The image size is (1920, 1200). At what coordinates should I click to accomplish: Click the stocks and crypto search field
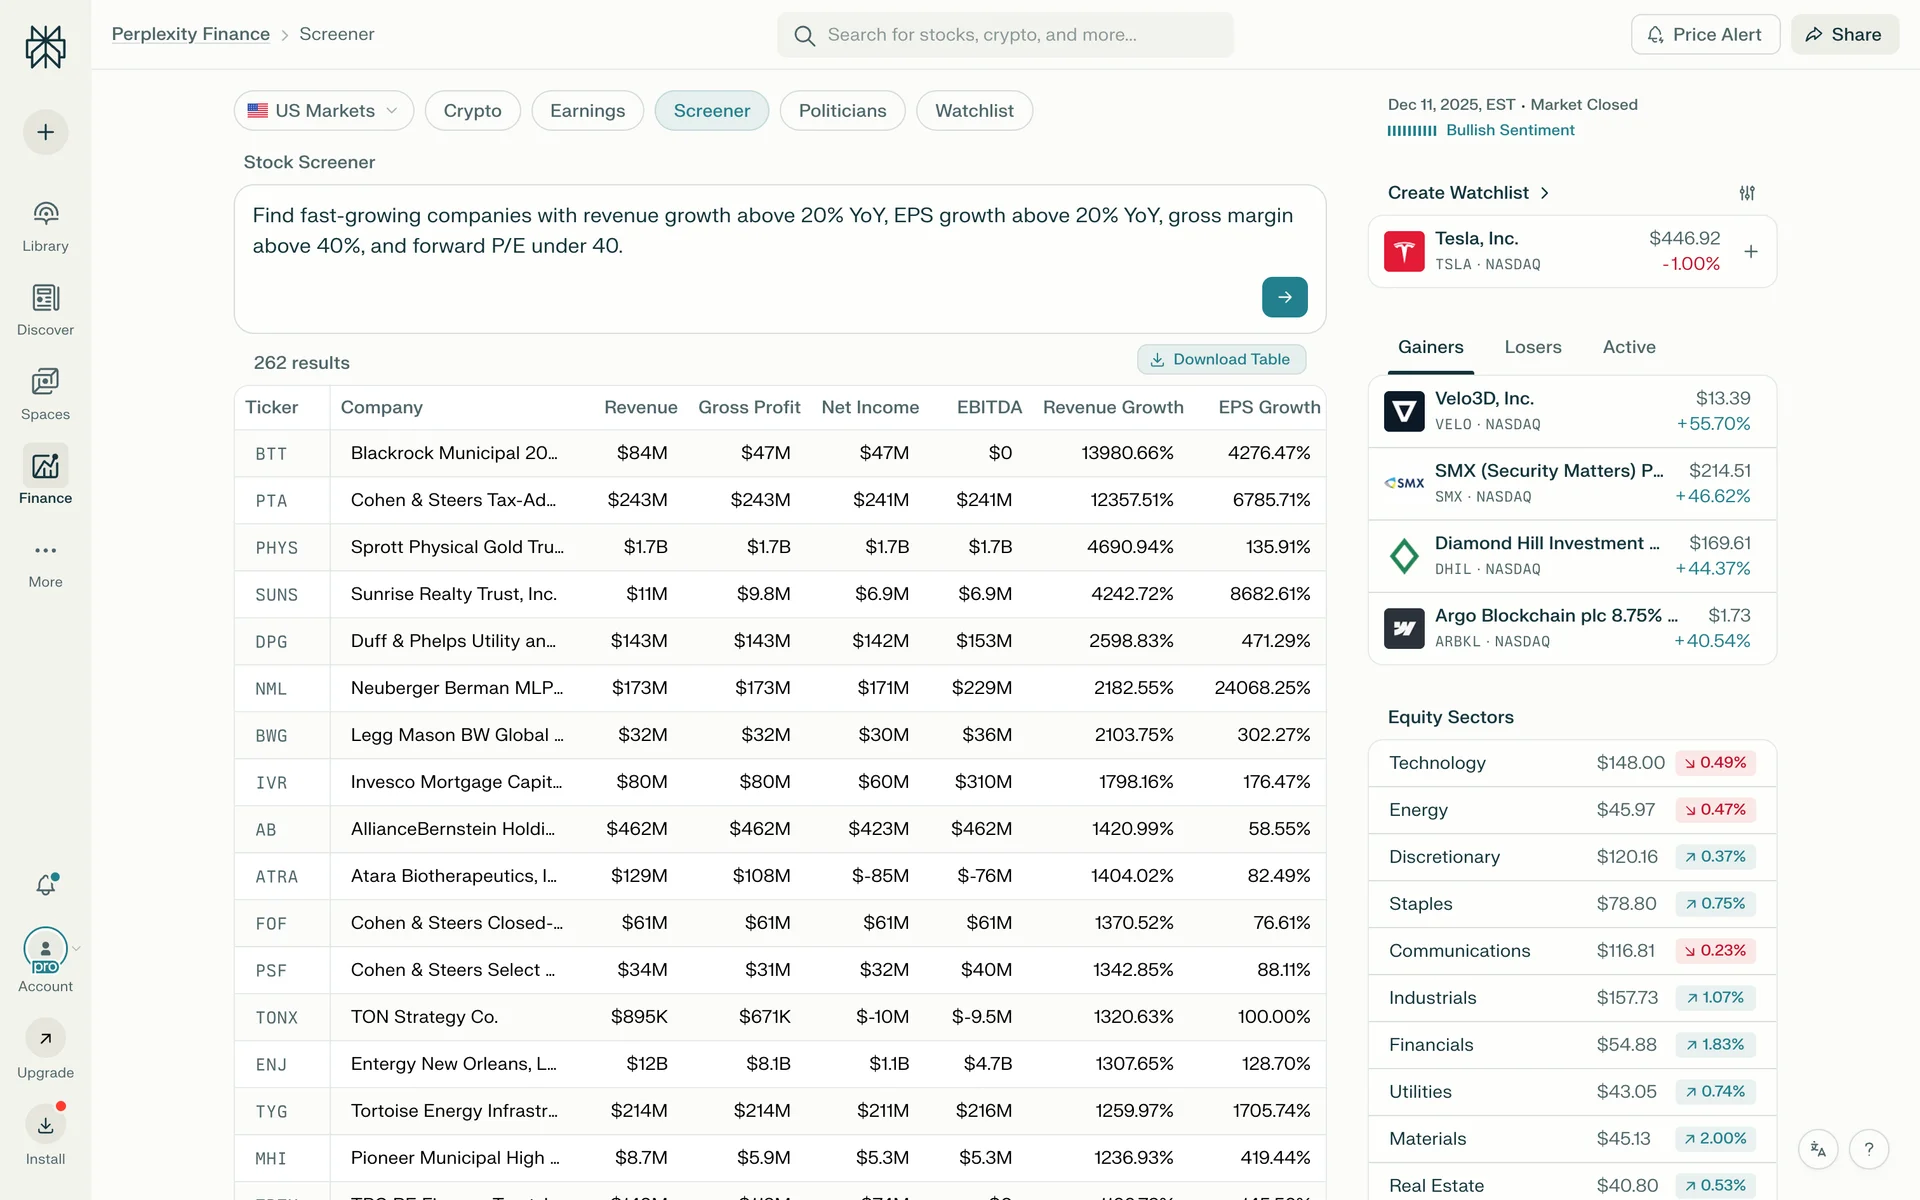tap(1005, 35)
